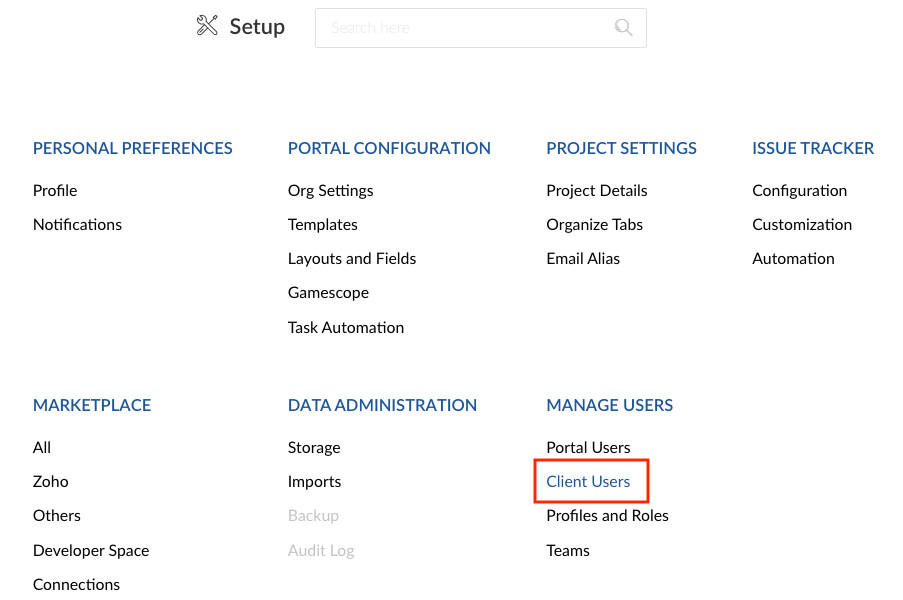Click the Setup wrench and screwdriver icon
Image resolution: width=903 pixels, height=600 pixels.
coord(207,26)
